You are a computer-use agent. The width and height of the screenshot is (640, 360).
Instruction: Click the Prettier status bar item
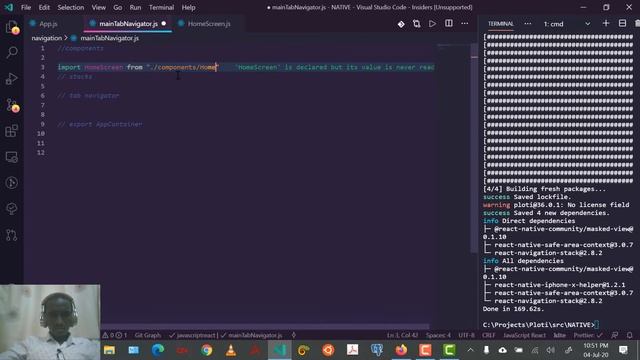point(588,336)
